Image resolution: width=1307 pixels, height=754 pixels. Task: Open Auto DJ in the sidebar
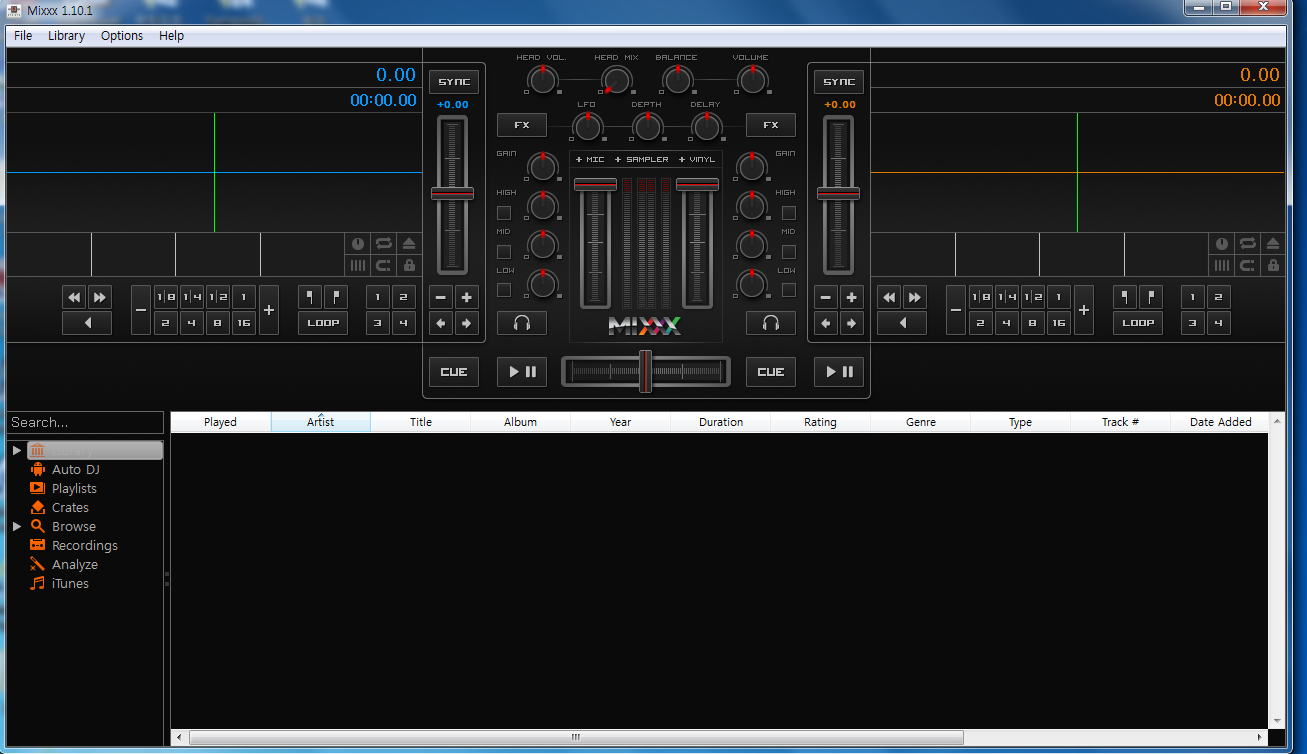(75, 469)
